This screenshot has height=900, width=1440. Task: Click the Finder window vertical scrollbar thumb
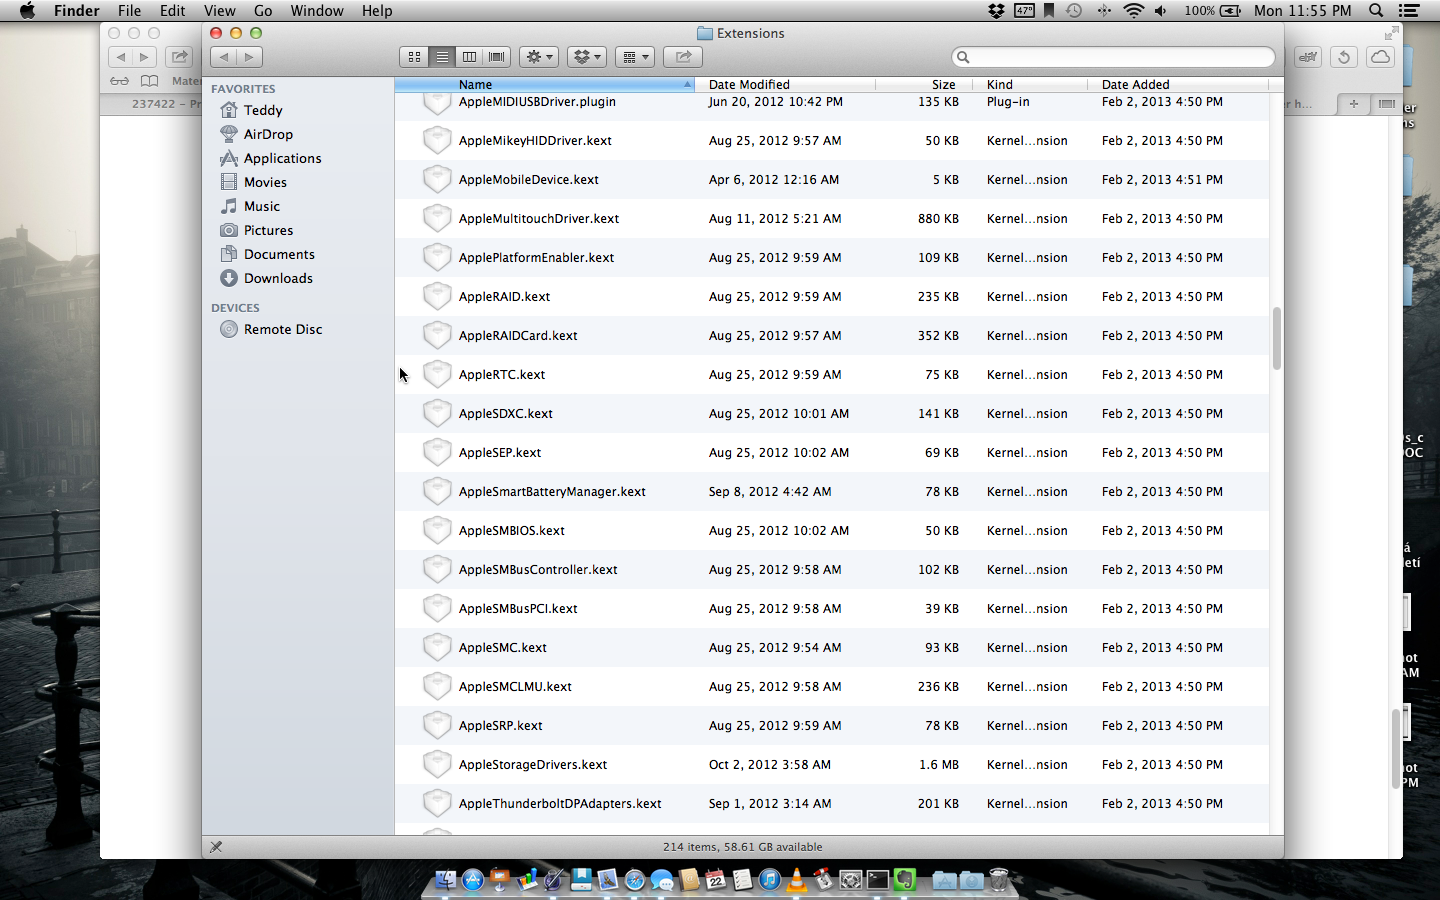click(1276, 339)
